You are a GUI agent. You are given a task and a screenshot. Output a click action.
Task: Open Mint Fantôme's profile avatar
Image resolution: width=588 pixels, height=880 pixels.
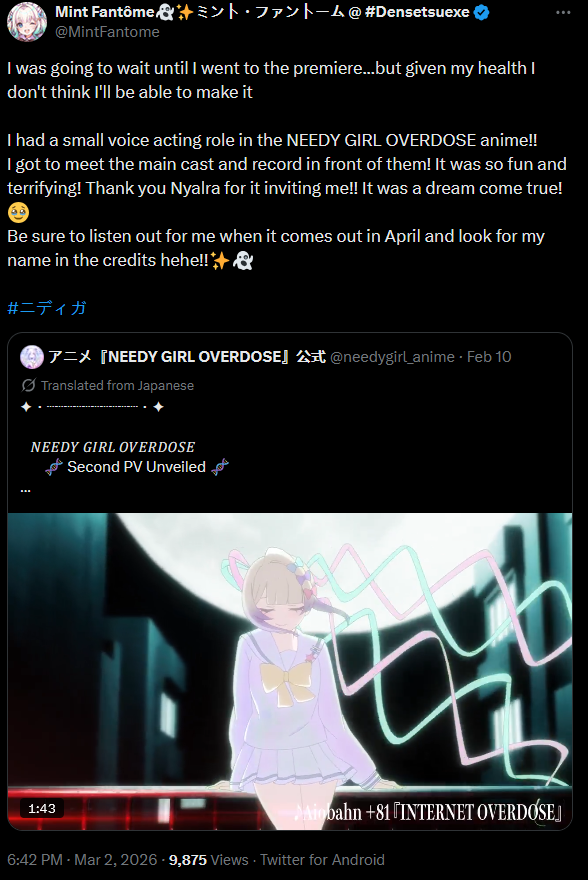(27, 21)
